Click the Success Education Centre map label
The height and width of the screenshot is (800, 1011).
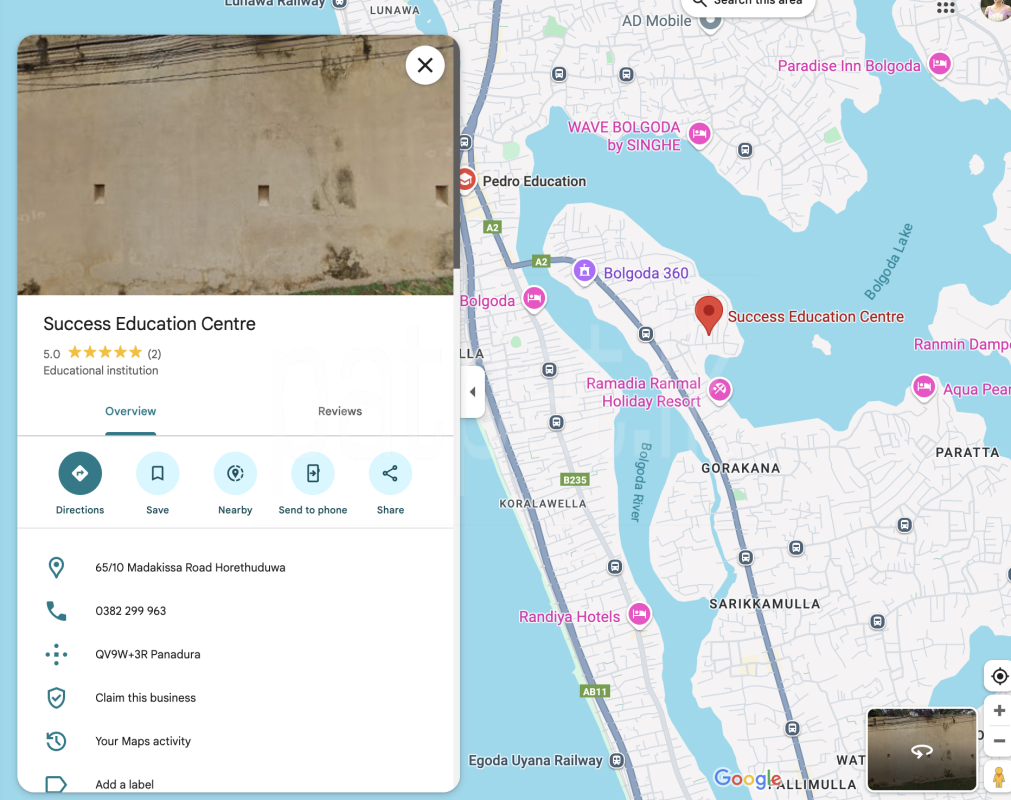(816, 317)
